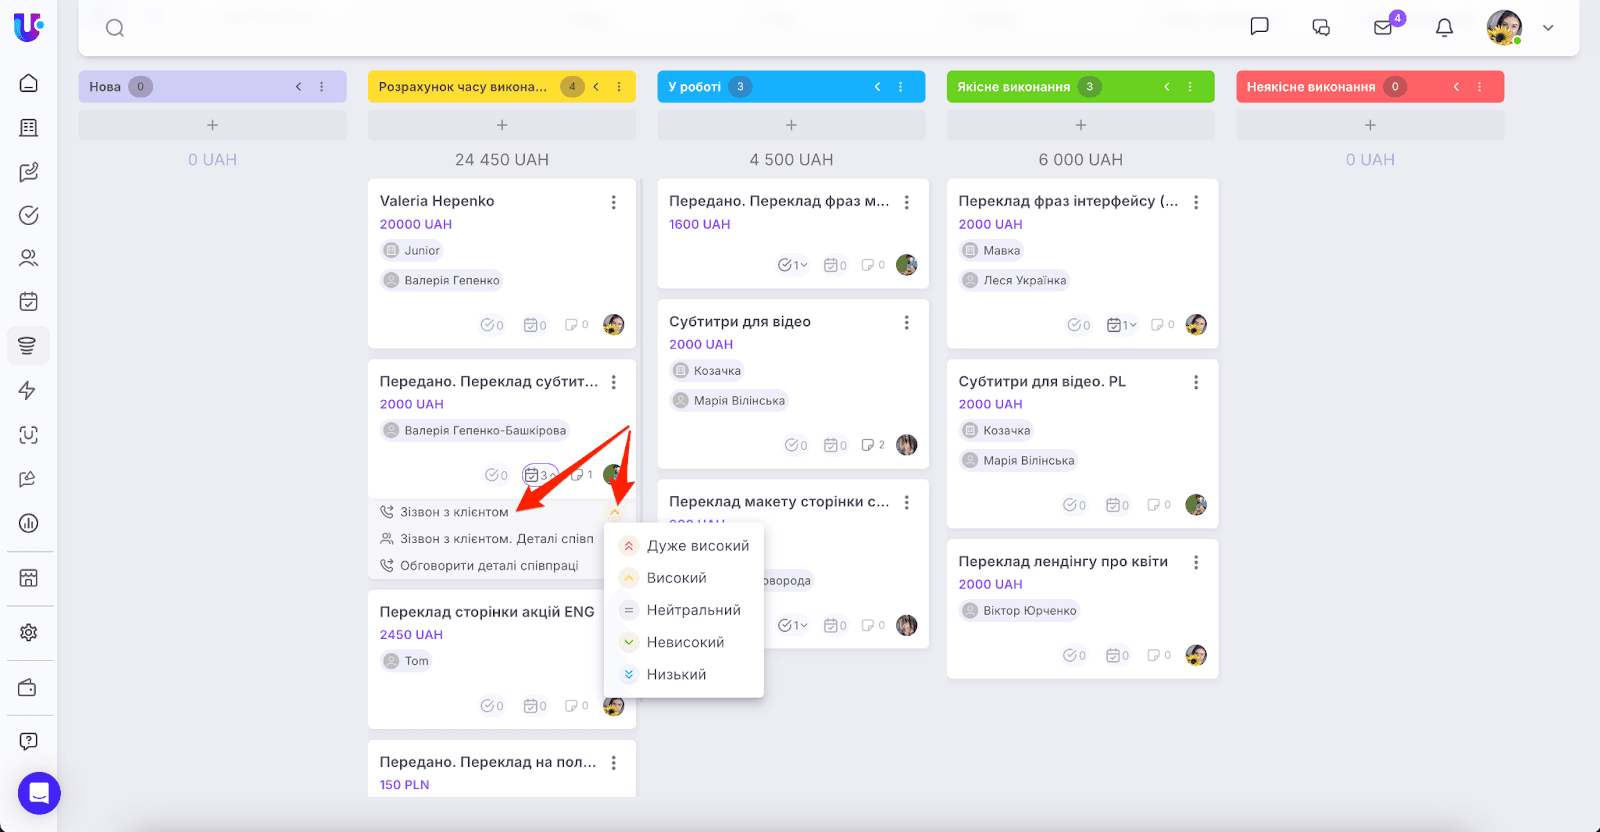Select the highlighted stacked-layers icon in sidebar

click(x=28, y=346)
